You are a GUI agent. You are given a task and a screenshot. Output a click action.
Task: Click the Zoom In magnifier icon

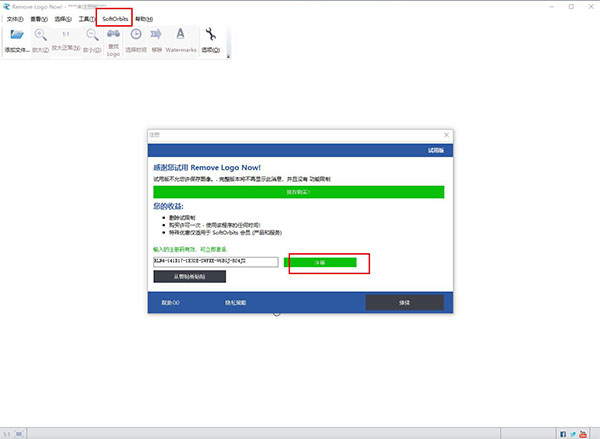(x=42, y=36)
